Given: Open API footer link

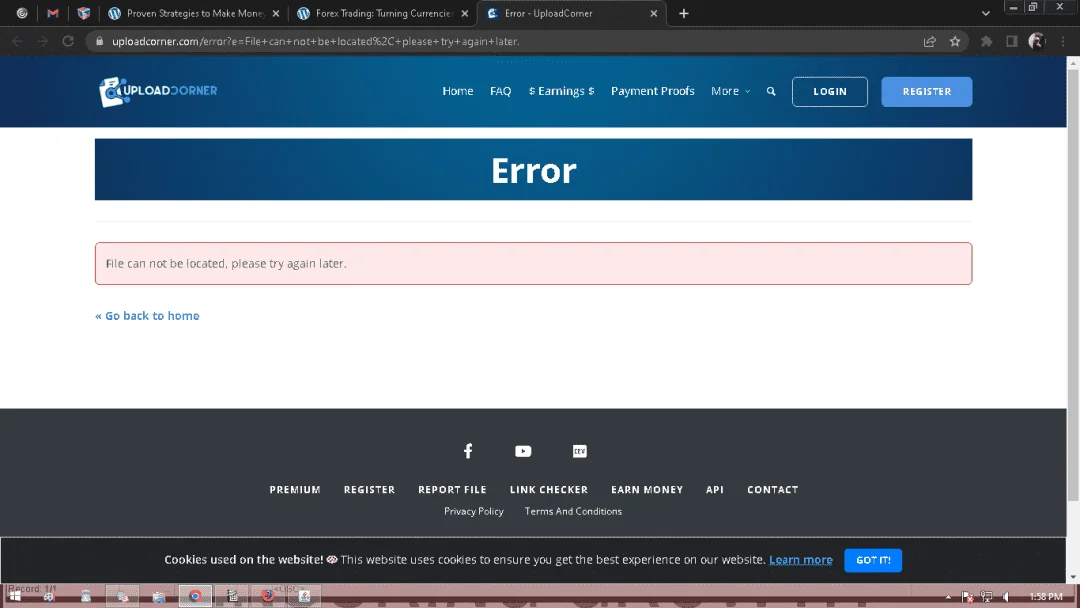Looking at the screenshot, I should point(714,490).
